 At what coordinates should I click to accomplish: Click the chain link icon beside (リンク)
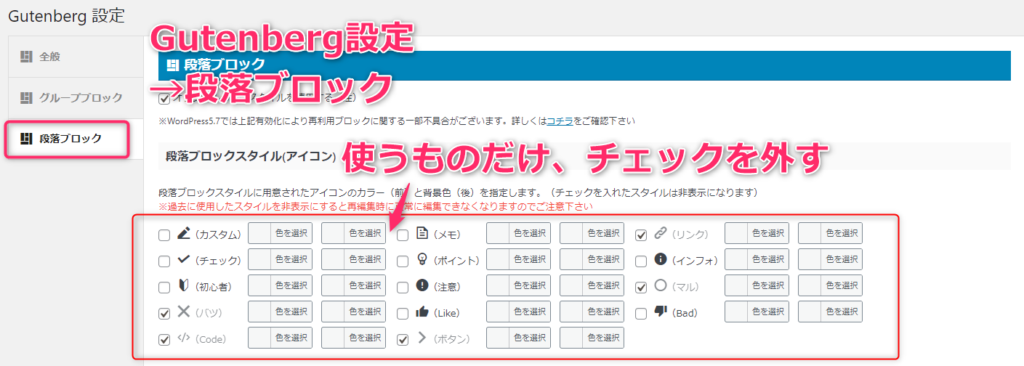[661, 233]
